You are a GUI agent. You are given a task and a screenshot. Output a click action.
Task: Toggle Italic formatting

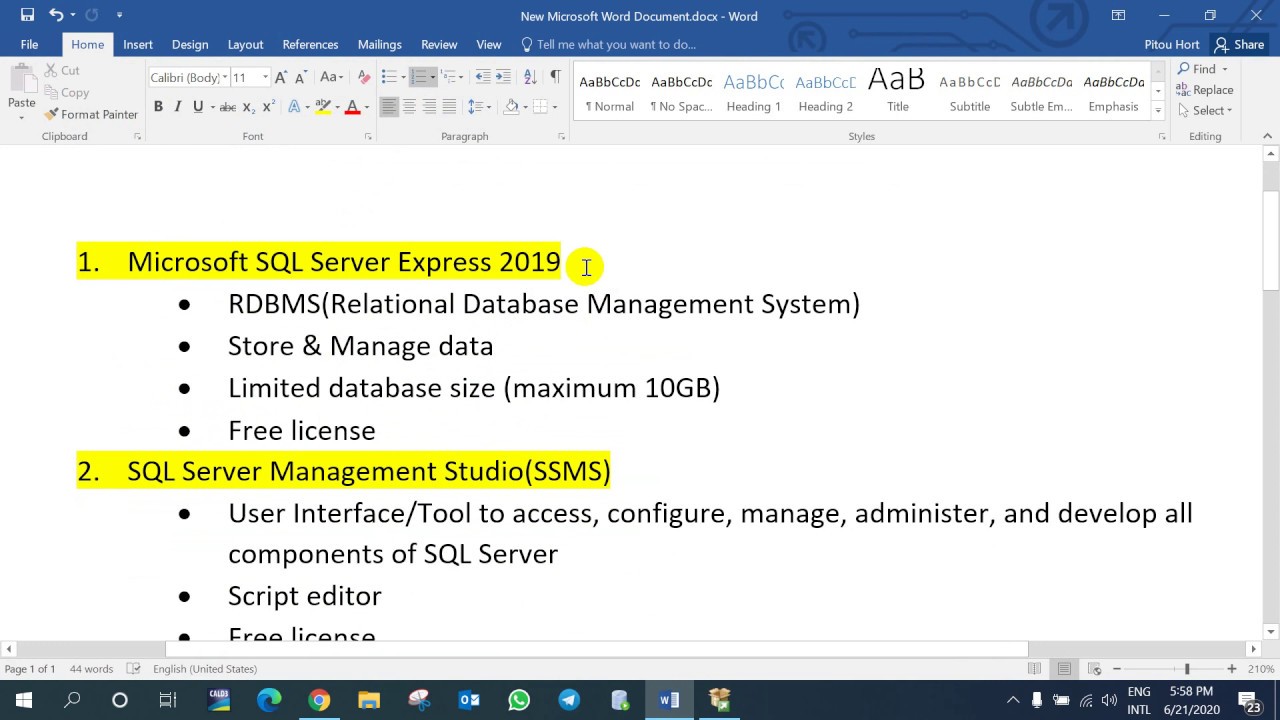pyautogui.click(x=178, y=107)
